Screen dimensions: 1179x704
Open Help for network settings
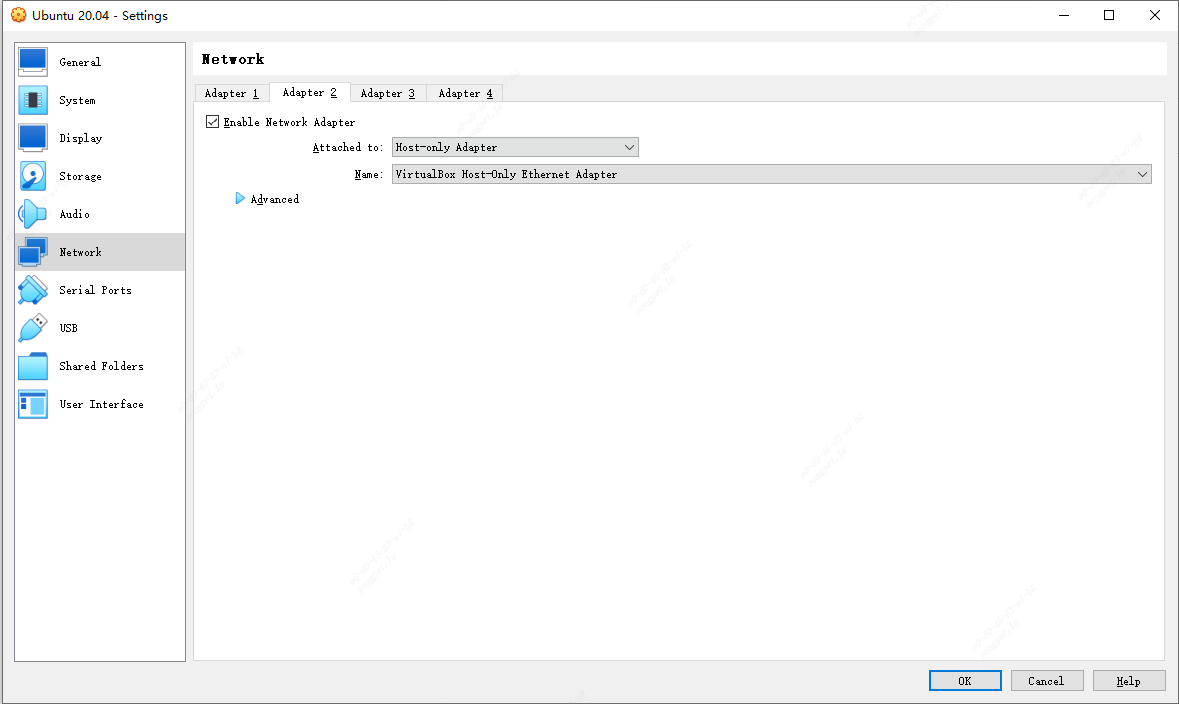[x=1129, y=681]
